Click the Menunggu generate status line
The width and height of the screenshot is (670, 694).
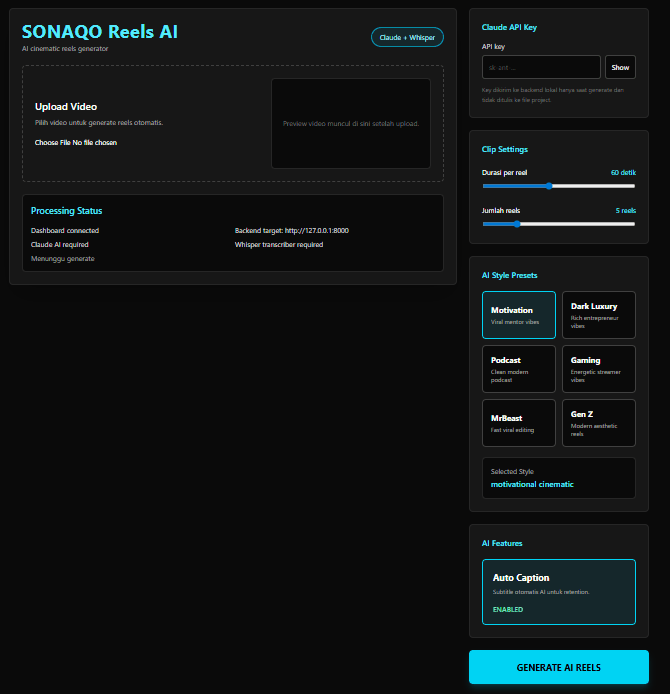click(x=62, y=259)
